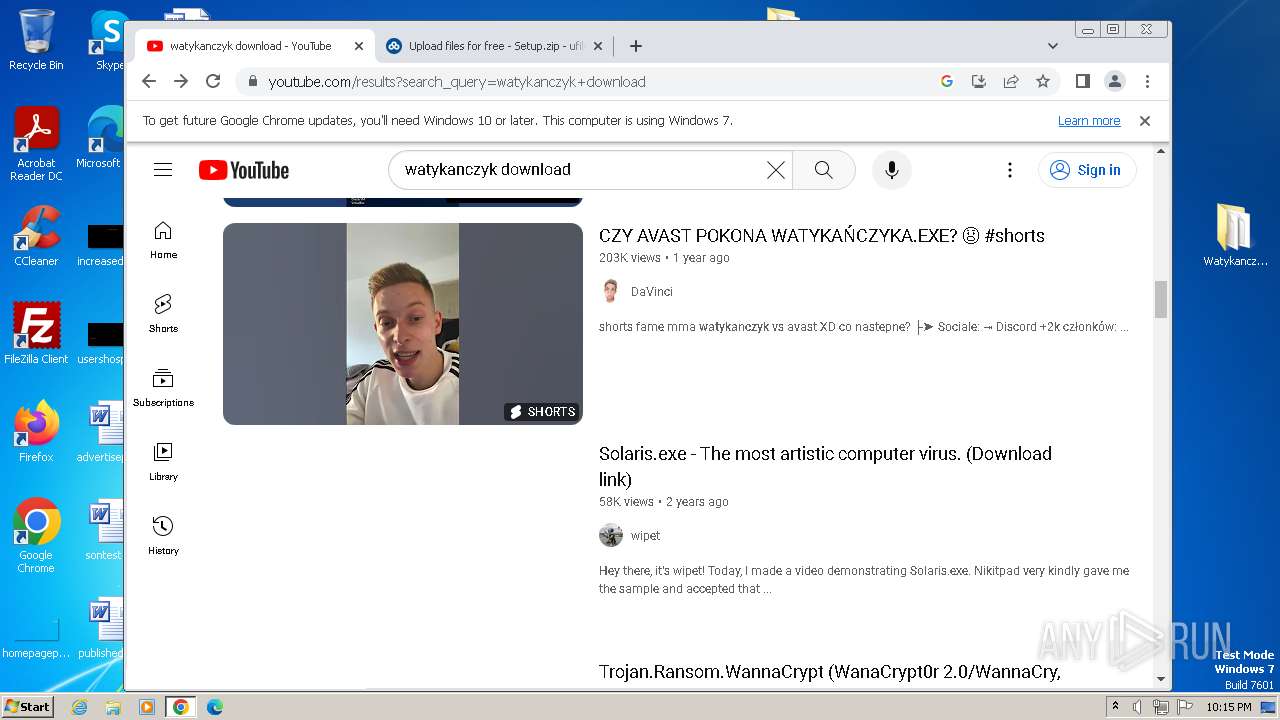Click the description text of the Solaris.exe video
The image size is (1280, 720).
click(864, 580)
